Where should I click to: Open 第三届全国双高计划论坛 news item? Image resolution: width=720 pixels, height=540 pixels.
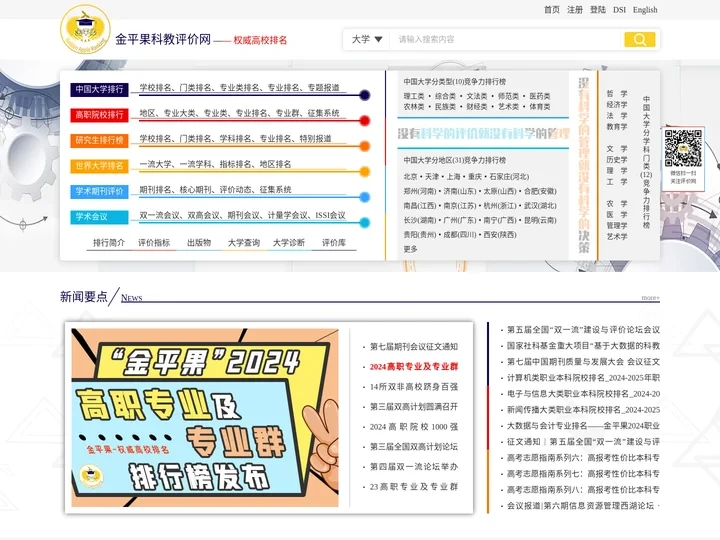414,446
